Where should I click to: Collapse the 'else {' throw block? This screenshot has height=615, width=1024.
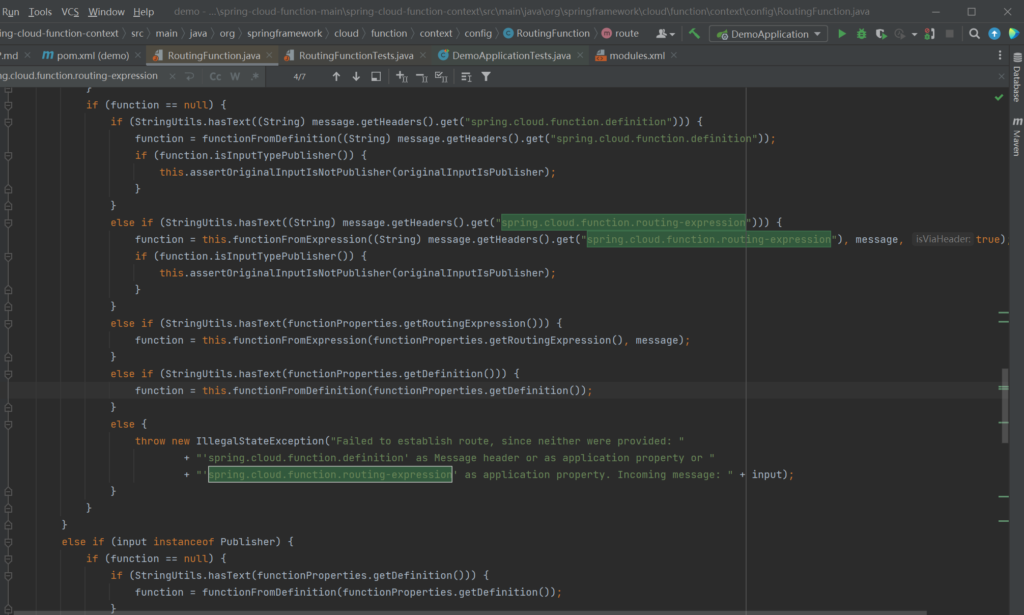8,424
